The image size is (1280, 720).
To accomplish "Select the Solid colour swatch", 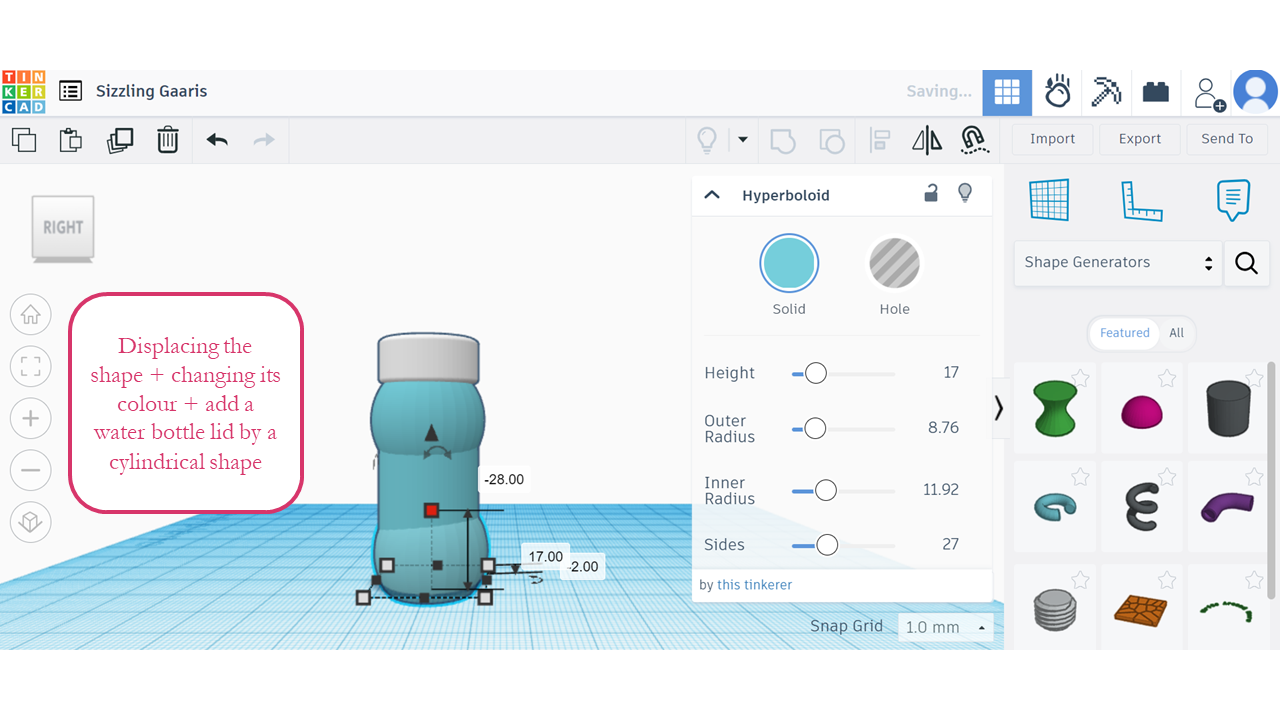I will coord(789,265).
